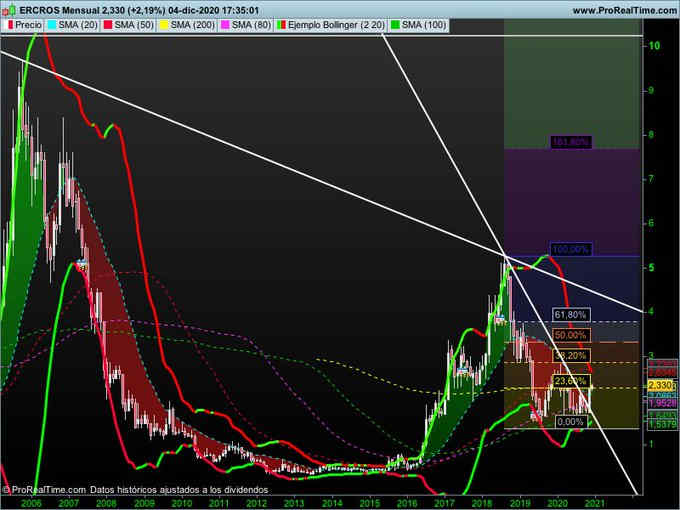Select the 50,00% Fibonacci level label
680x510 pixels.
click(571, 335)
